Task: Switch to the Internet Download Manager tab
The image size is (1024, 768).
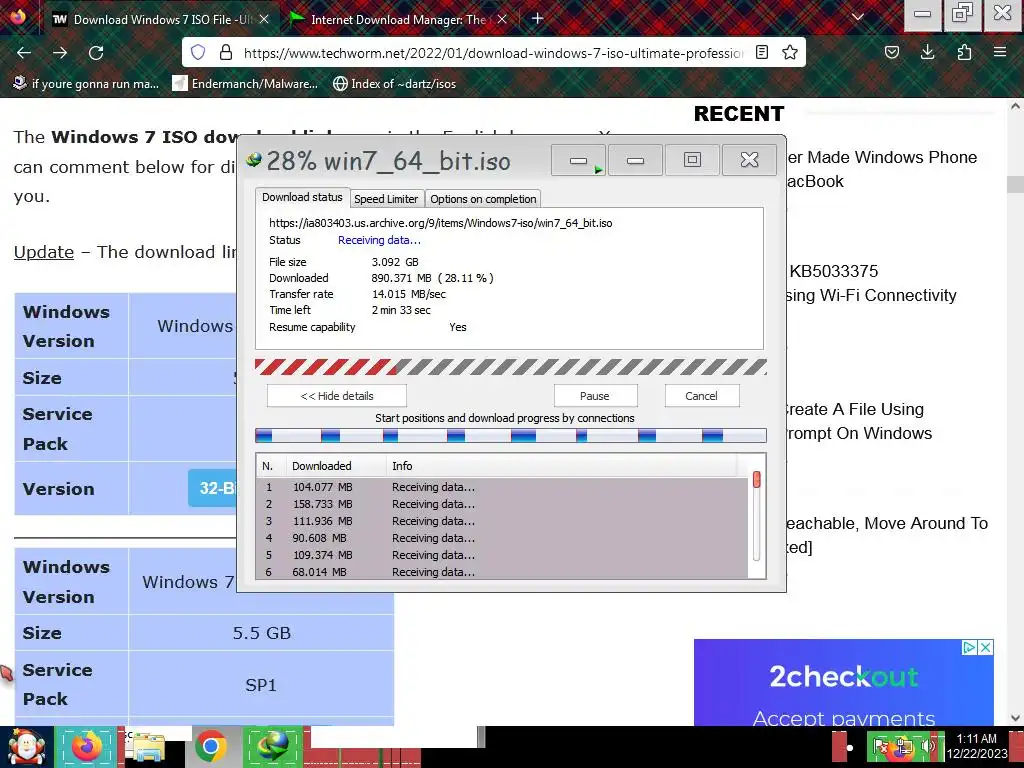Action: (398, 20)
